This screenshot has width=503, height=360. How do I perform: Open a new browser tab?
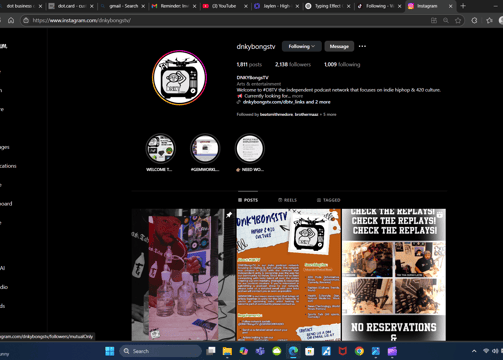click(x=463, y=6)
